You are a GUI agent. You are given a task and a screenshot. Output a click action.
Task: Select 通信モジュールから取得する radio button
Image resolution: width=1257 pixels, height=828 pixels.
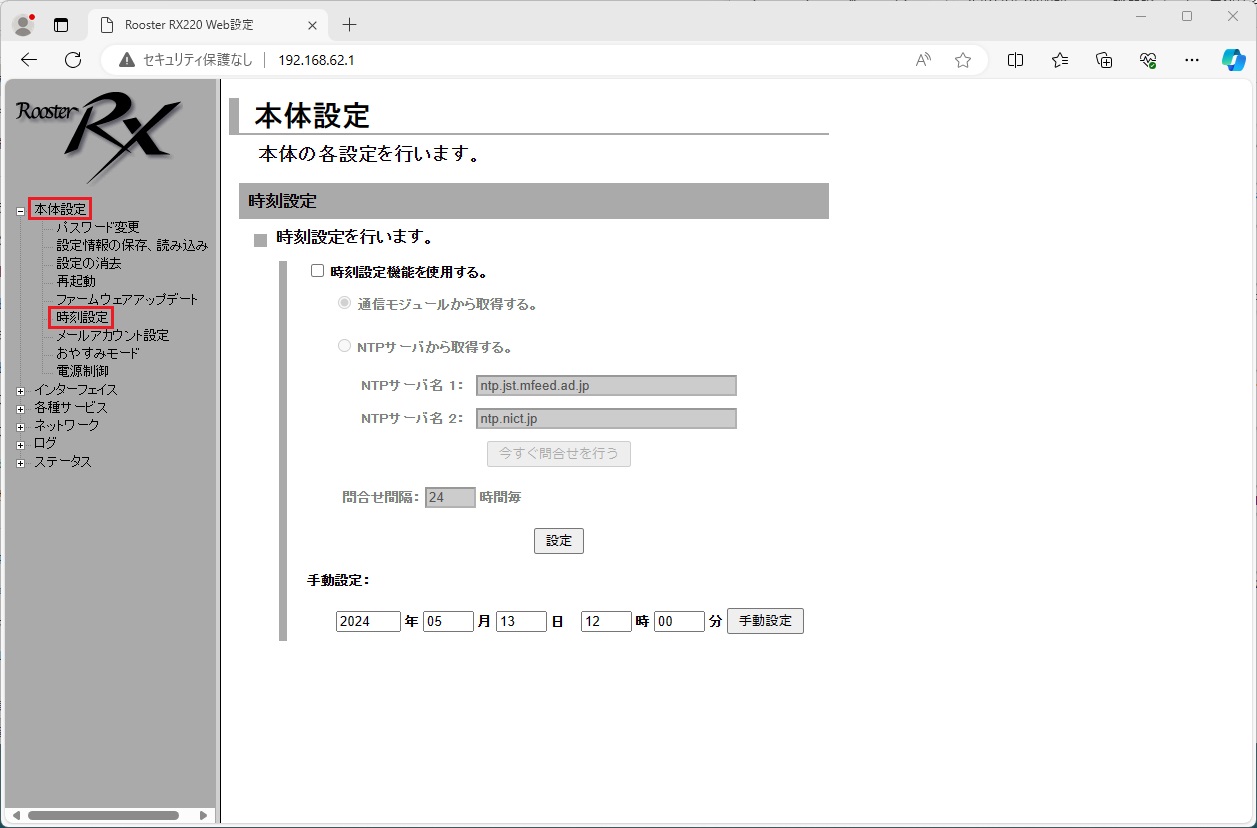345,303
